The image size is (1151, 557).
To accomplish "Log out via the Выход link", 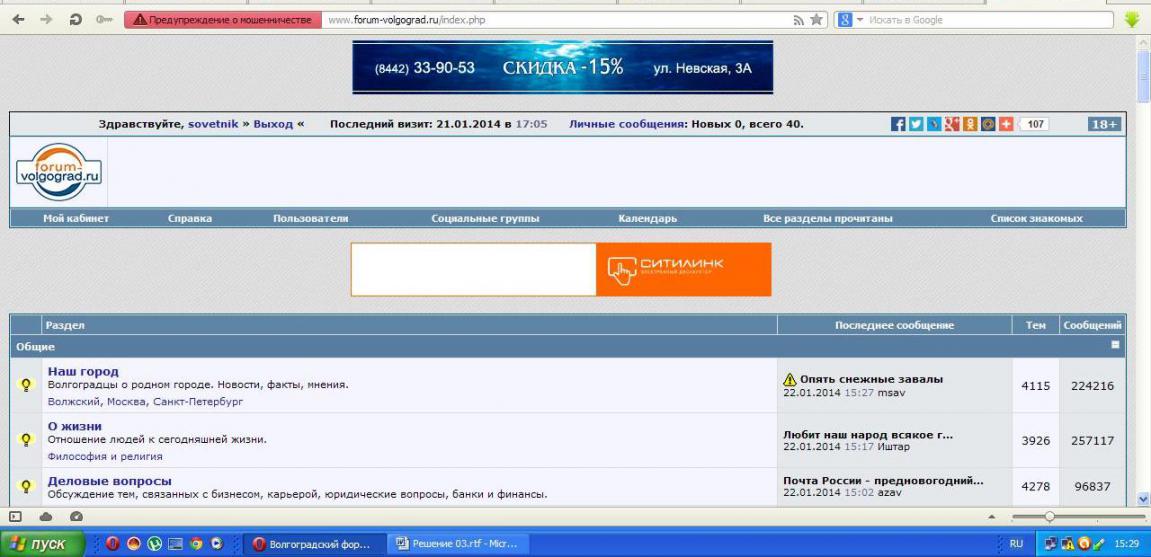I will pos(273,124).
